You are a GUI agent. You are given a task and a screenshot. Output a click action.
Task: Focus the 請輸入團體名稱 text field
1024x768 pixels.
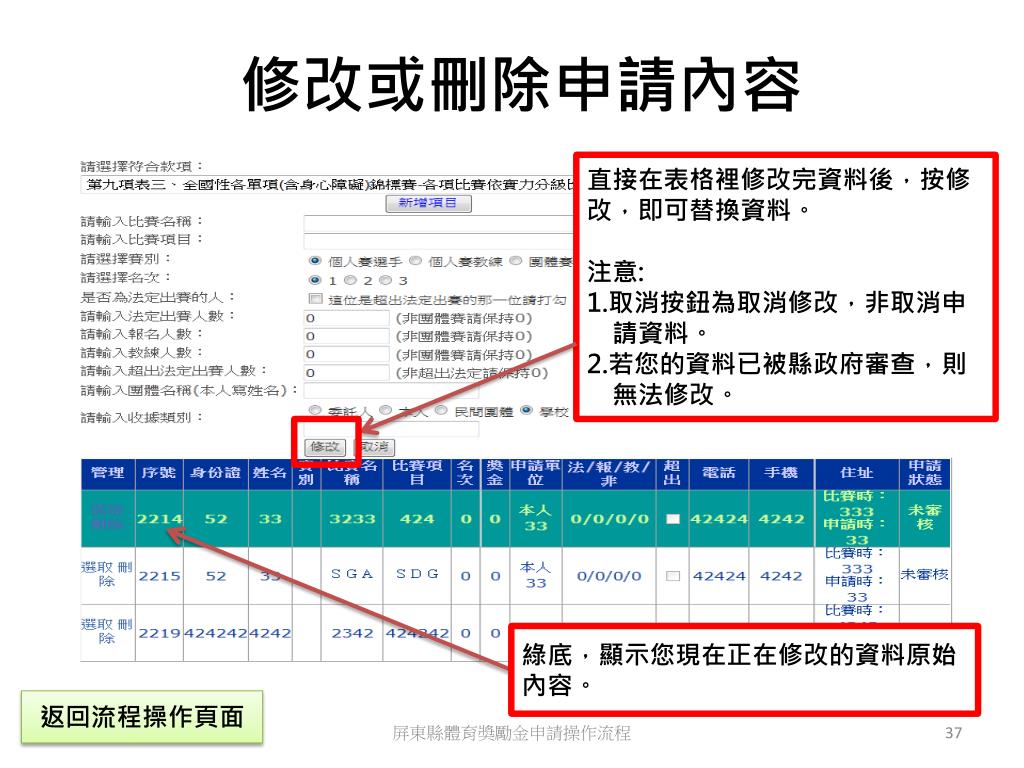tap(391, 391)
